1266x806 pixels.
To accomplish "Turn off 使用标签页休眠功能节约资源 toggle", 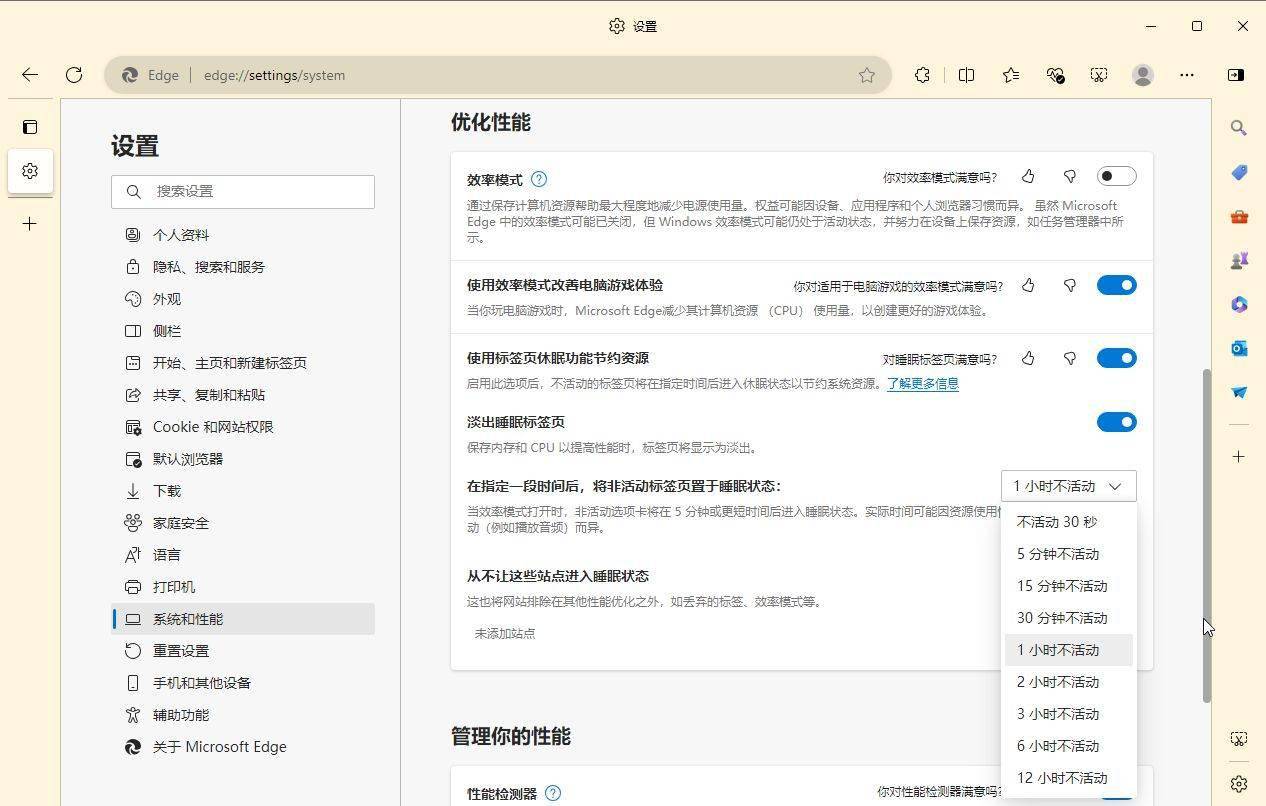I will pos(1116,358).
